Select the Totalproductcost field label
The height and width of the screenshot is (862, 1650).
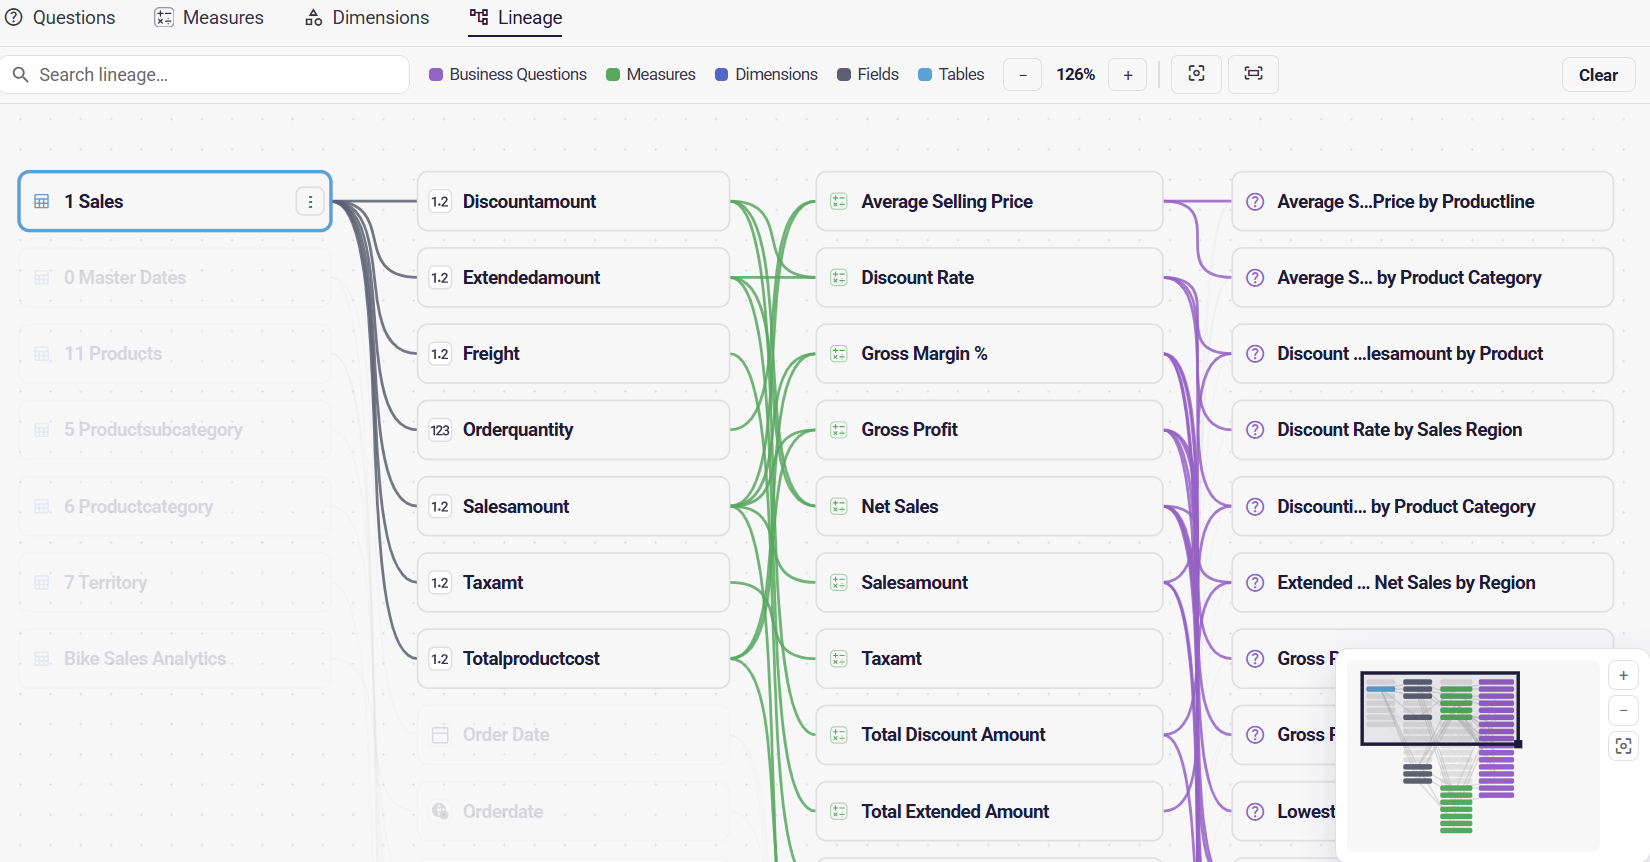[531, 659]
